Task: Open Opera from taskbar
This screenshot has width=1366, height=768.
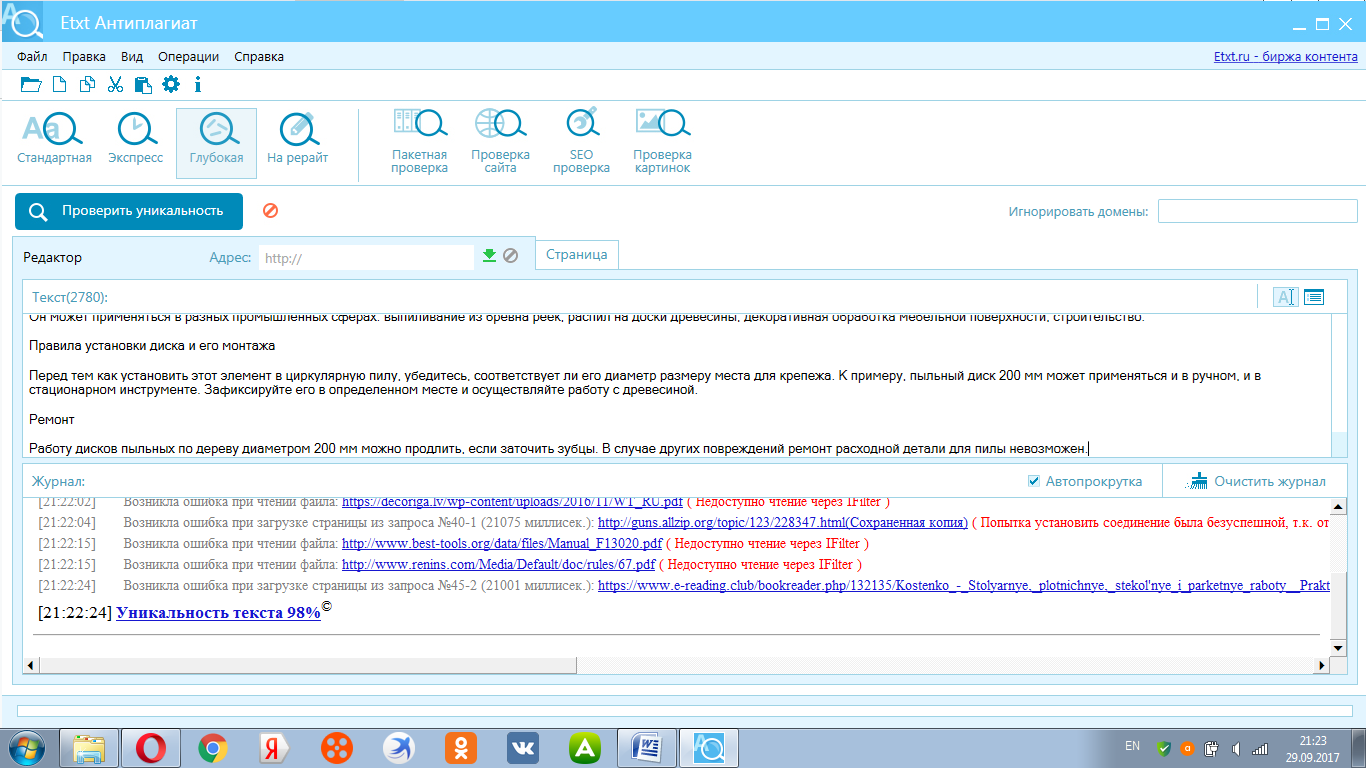Action: pyautogui.click(x=151, y=747)
